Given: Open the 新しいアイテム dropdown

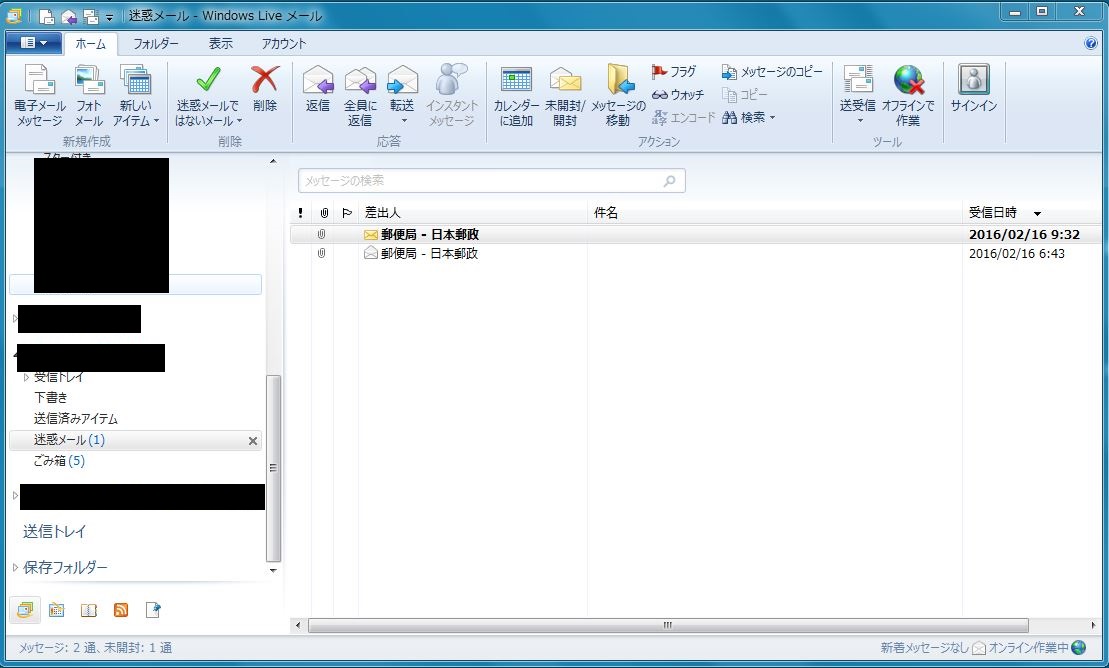Looking at the screenshot, I should tap(135, 95).
